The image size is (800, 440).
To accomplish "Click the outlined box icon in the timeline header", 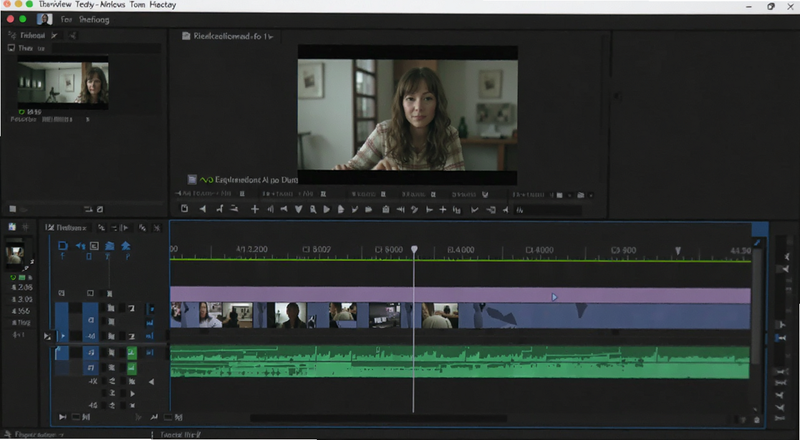I will point(94,246).
